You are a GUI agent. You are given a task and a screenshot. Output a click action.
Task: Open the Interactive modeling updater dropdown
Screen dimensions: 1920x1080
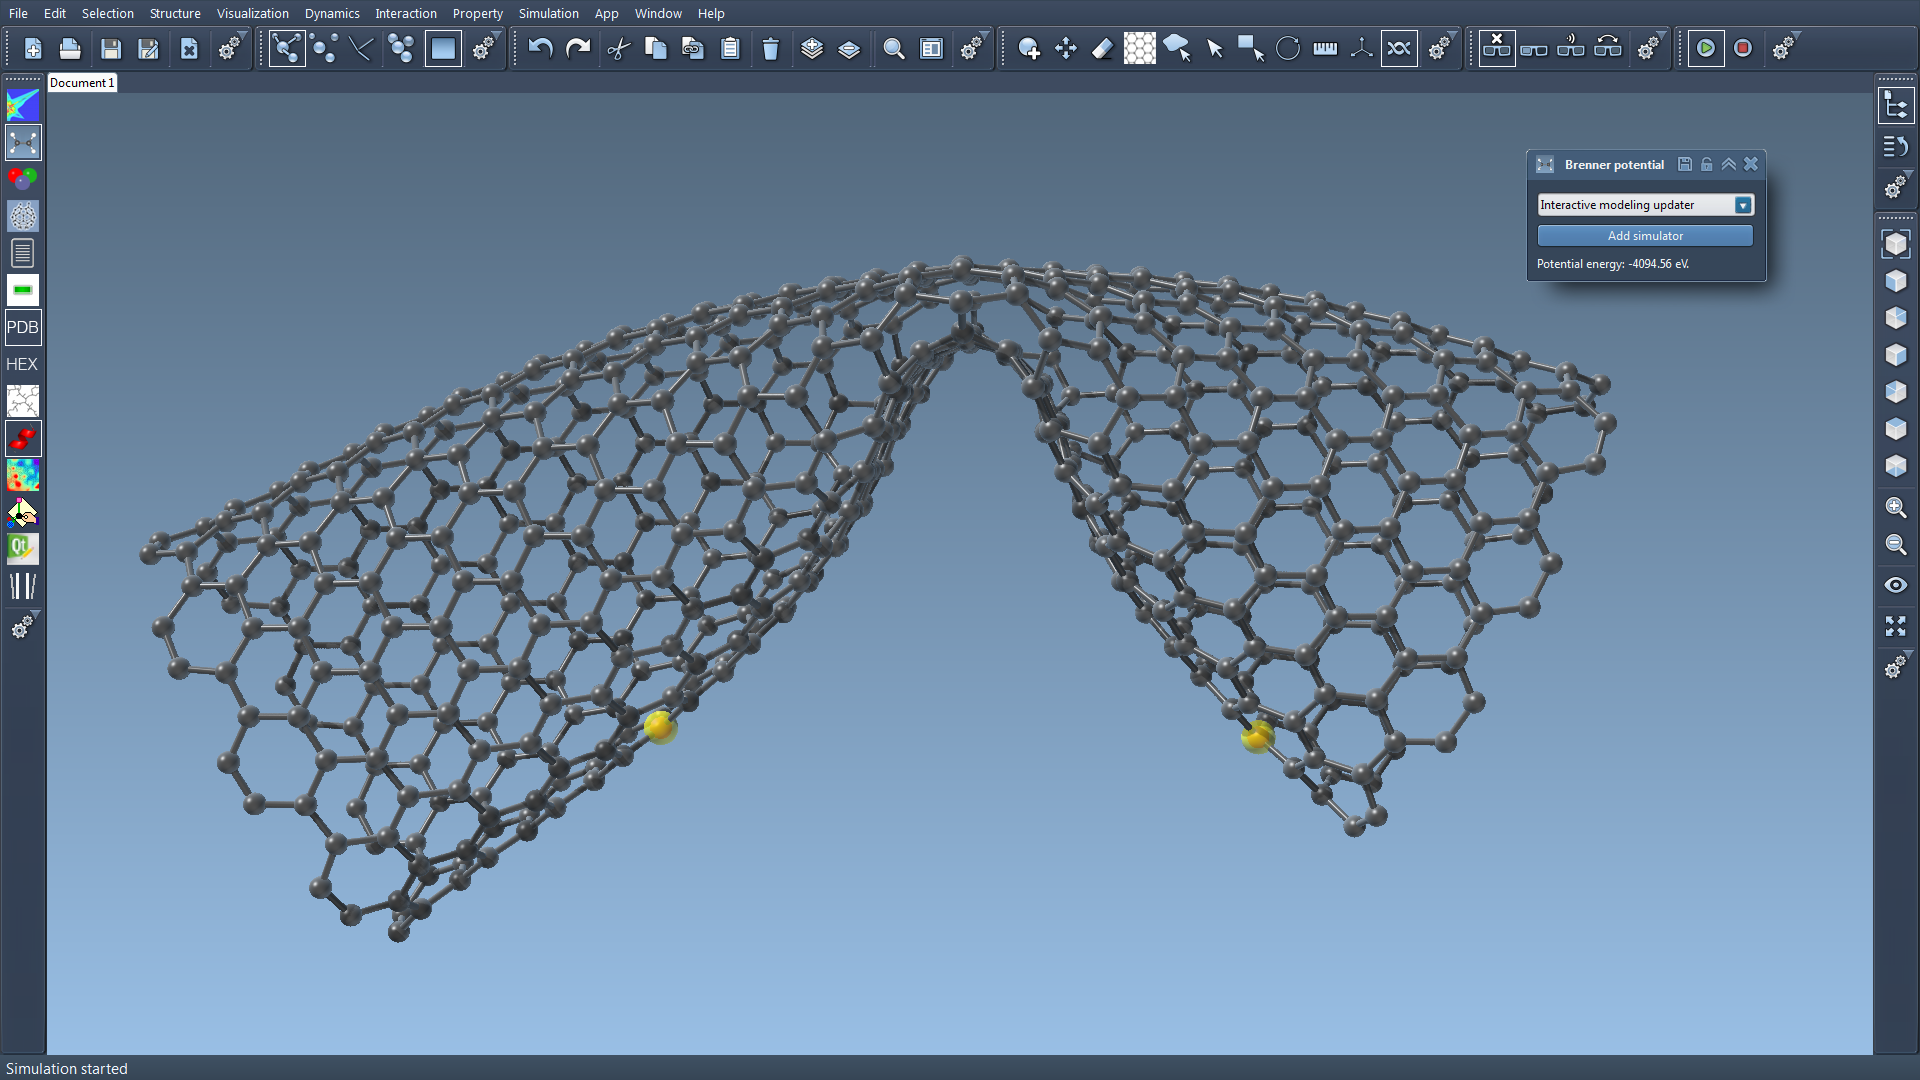point(1743,205)
